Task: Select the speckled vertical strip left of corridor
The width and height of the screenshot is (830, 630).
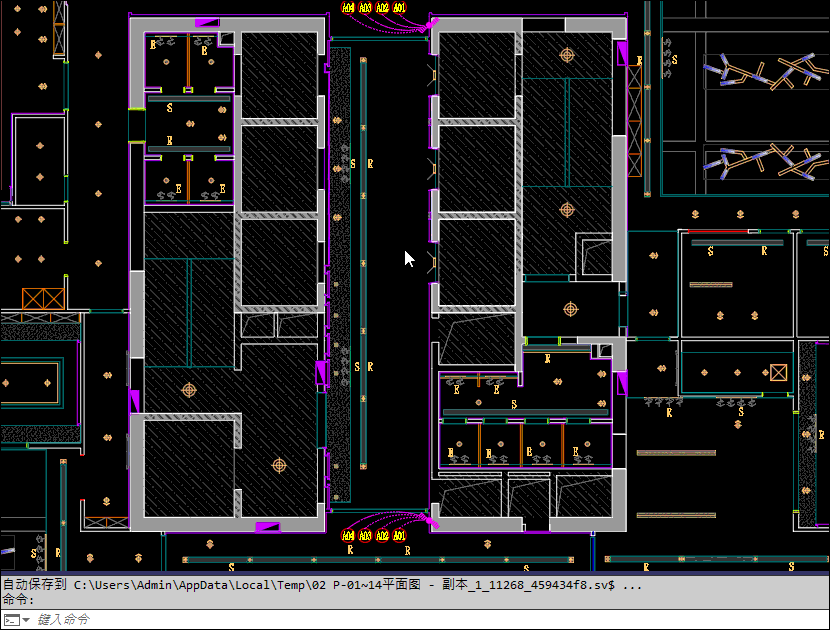Action: (341, 280)
